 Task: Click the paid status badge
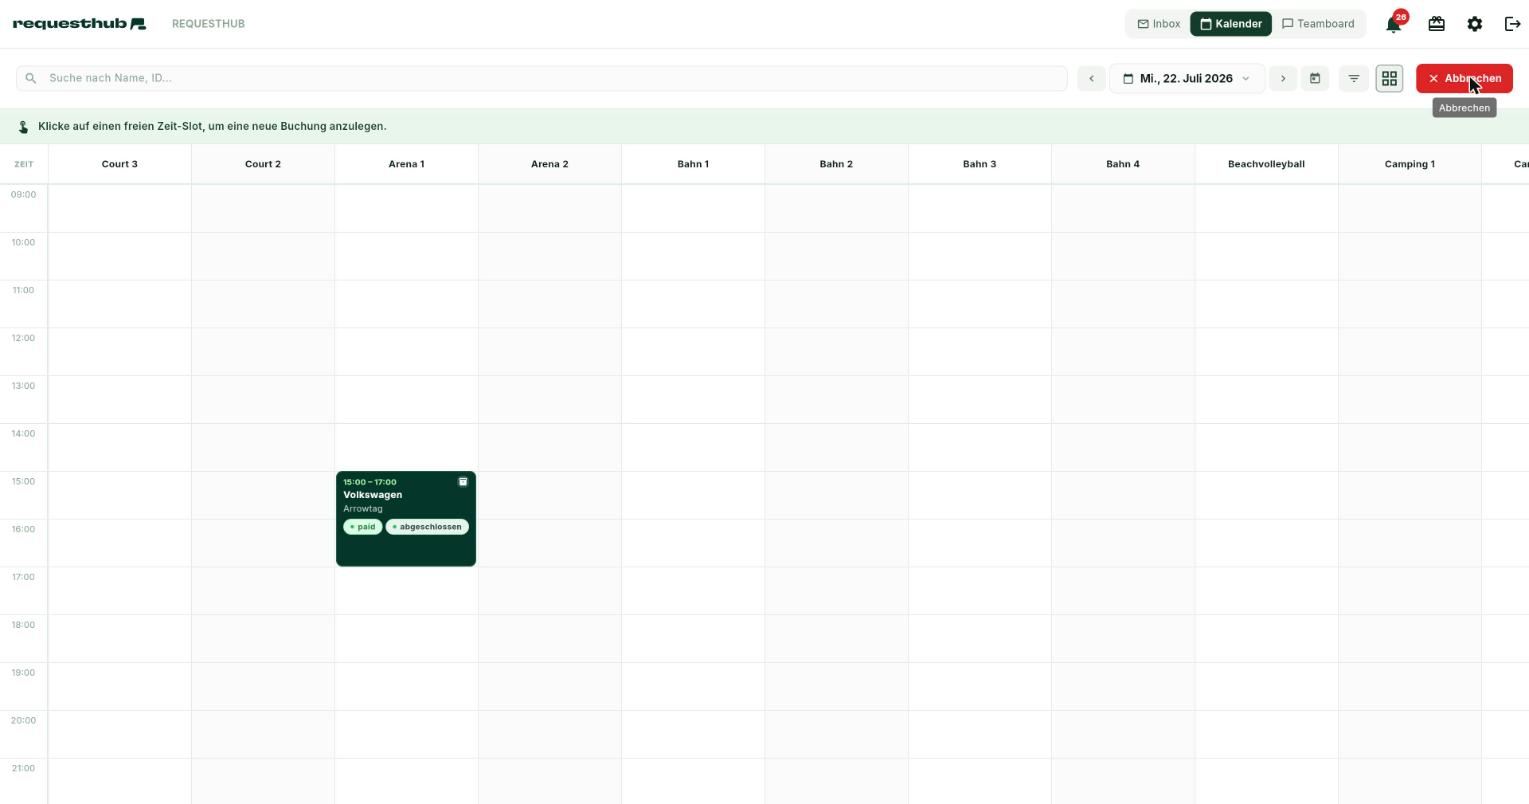(362, 527)
